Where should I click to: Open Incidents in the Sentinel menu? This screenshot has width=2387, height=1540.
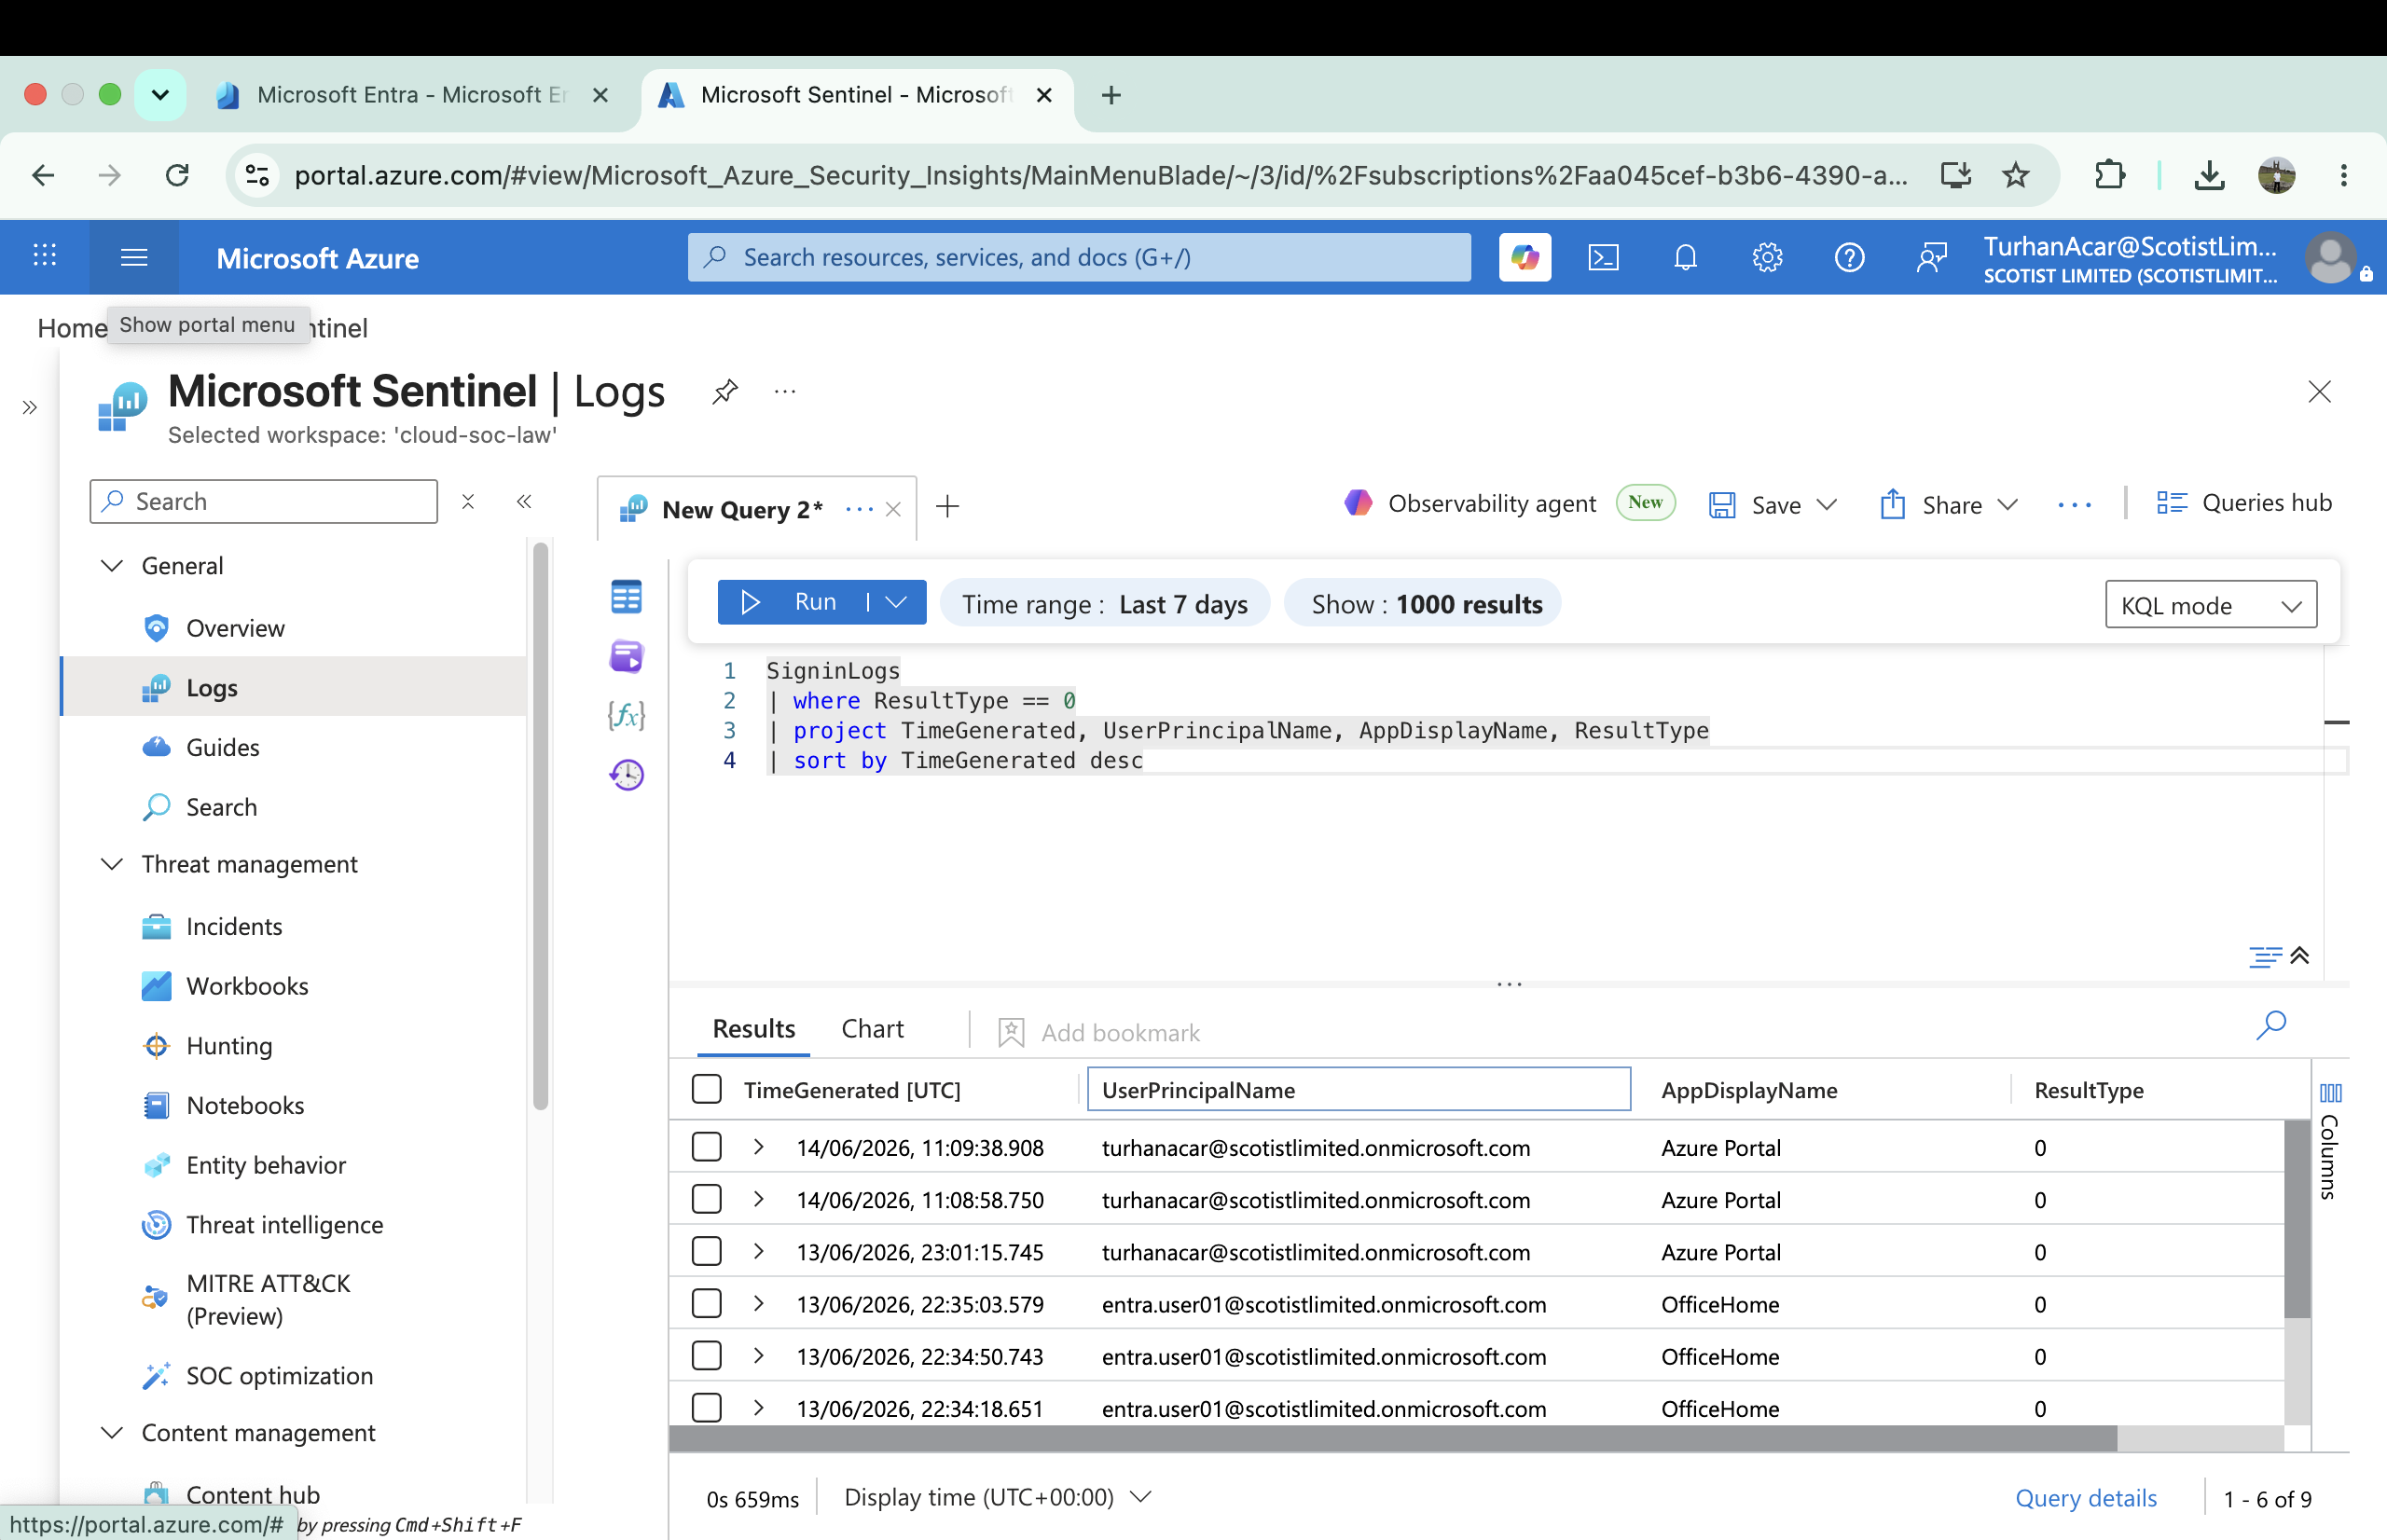coord(233,926)
